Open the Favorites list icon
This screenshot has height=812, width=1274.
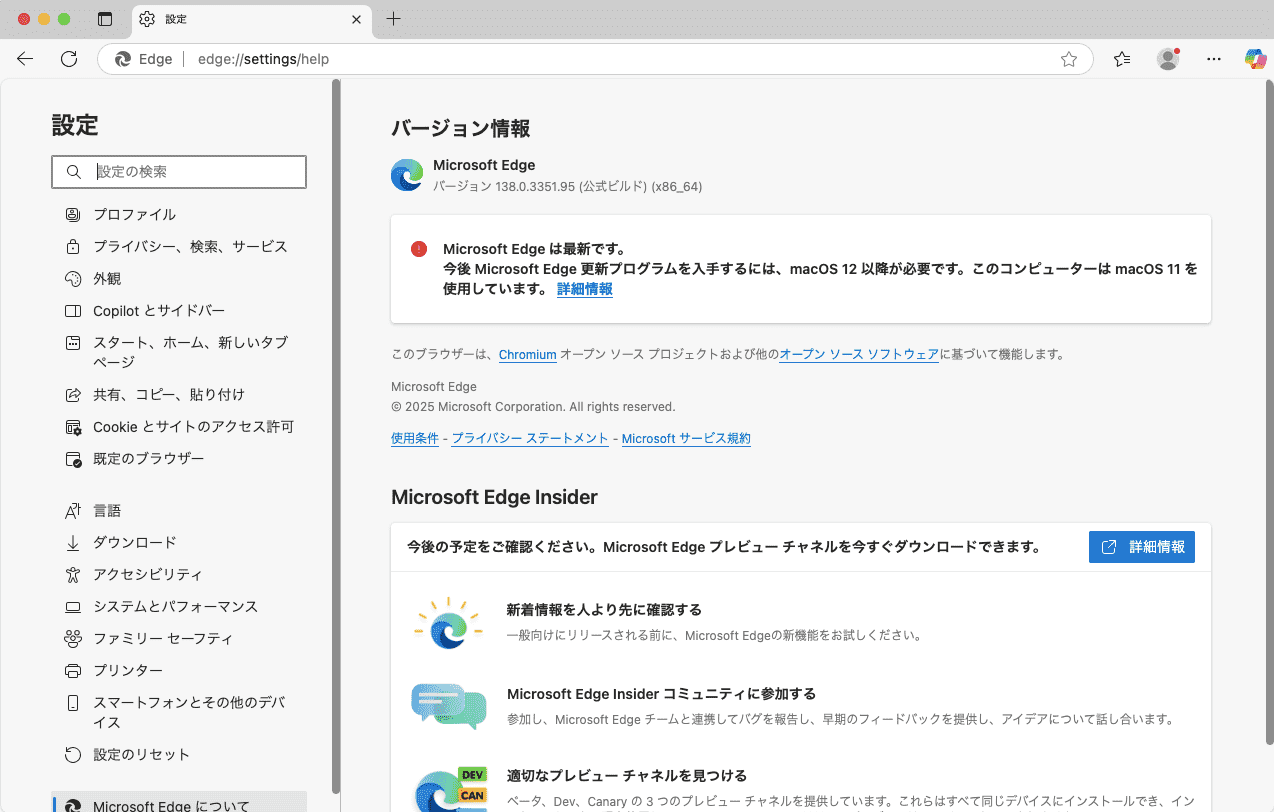click(x=1122, y=59)
